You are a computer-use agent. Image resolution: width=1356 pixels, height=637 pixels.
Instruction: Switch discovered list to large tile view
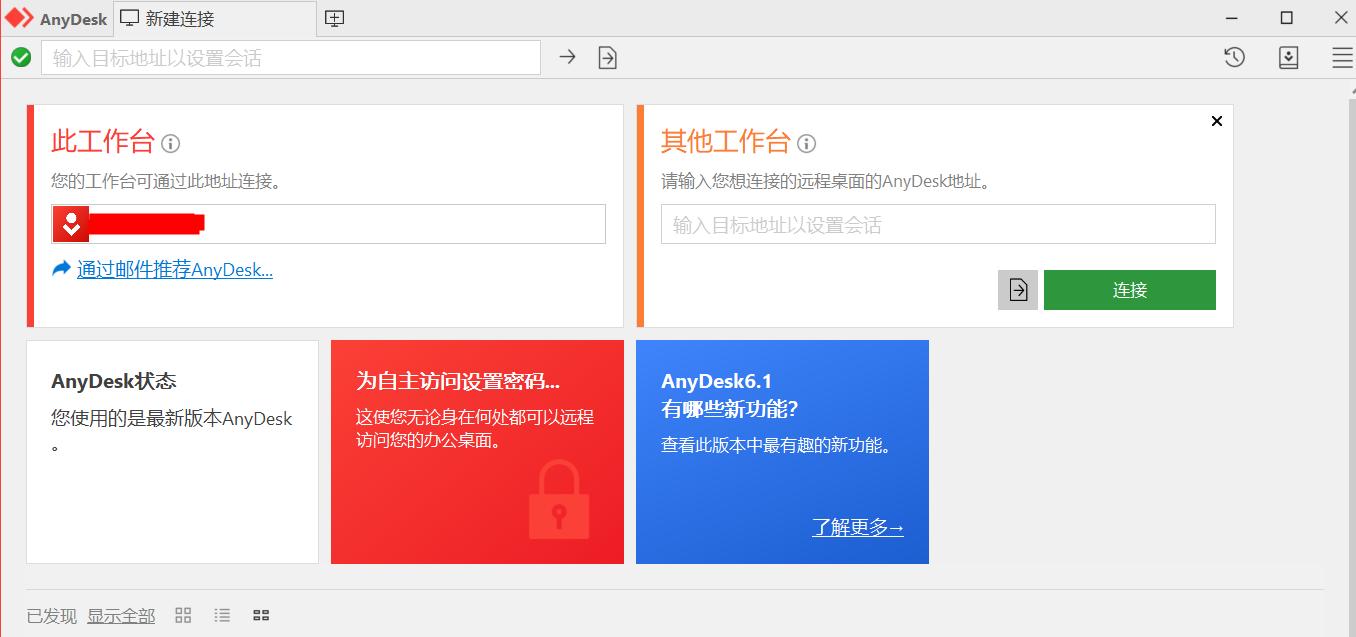(183, 615)
